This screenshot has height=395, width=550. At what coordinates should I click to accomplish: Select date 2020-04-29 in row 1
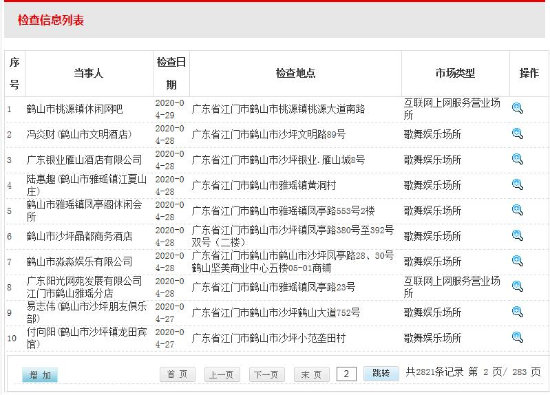pos(170,109)
